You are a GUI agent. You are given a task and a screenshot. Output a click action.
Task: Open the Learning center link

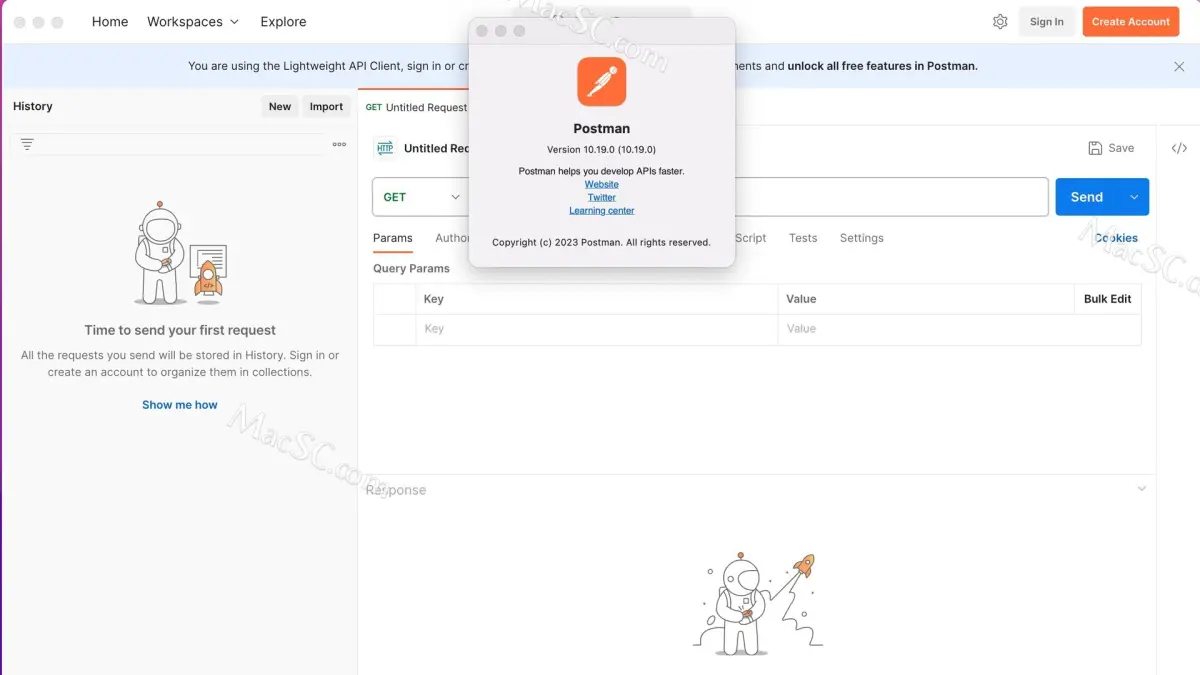(x=602, y=210)
